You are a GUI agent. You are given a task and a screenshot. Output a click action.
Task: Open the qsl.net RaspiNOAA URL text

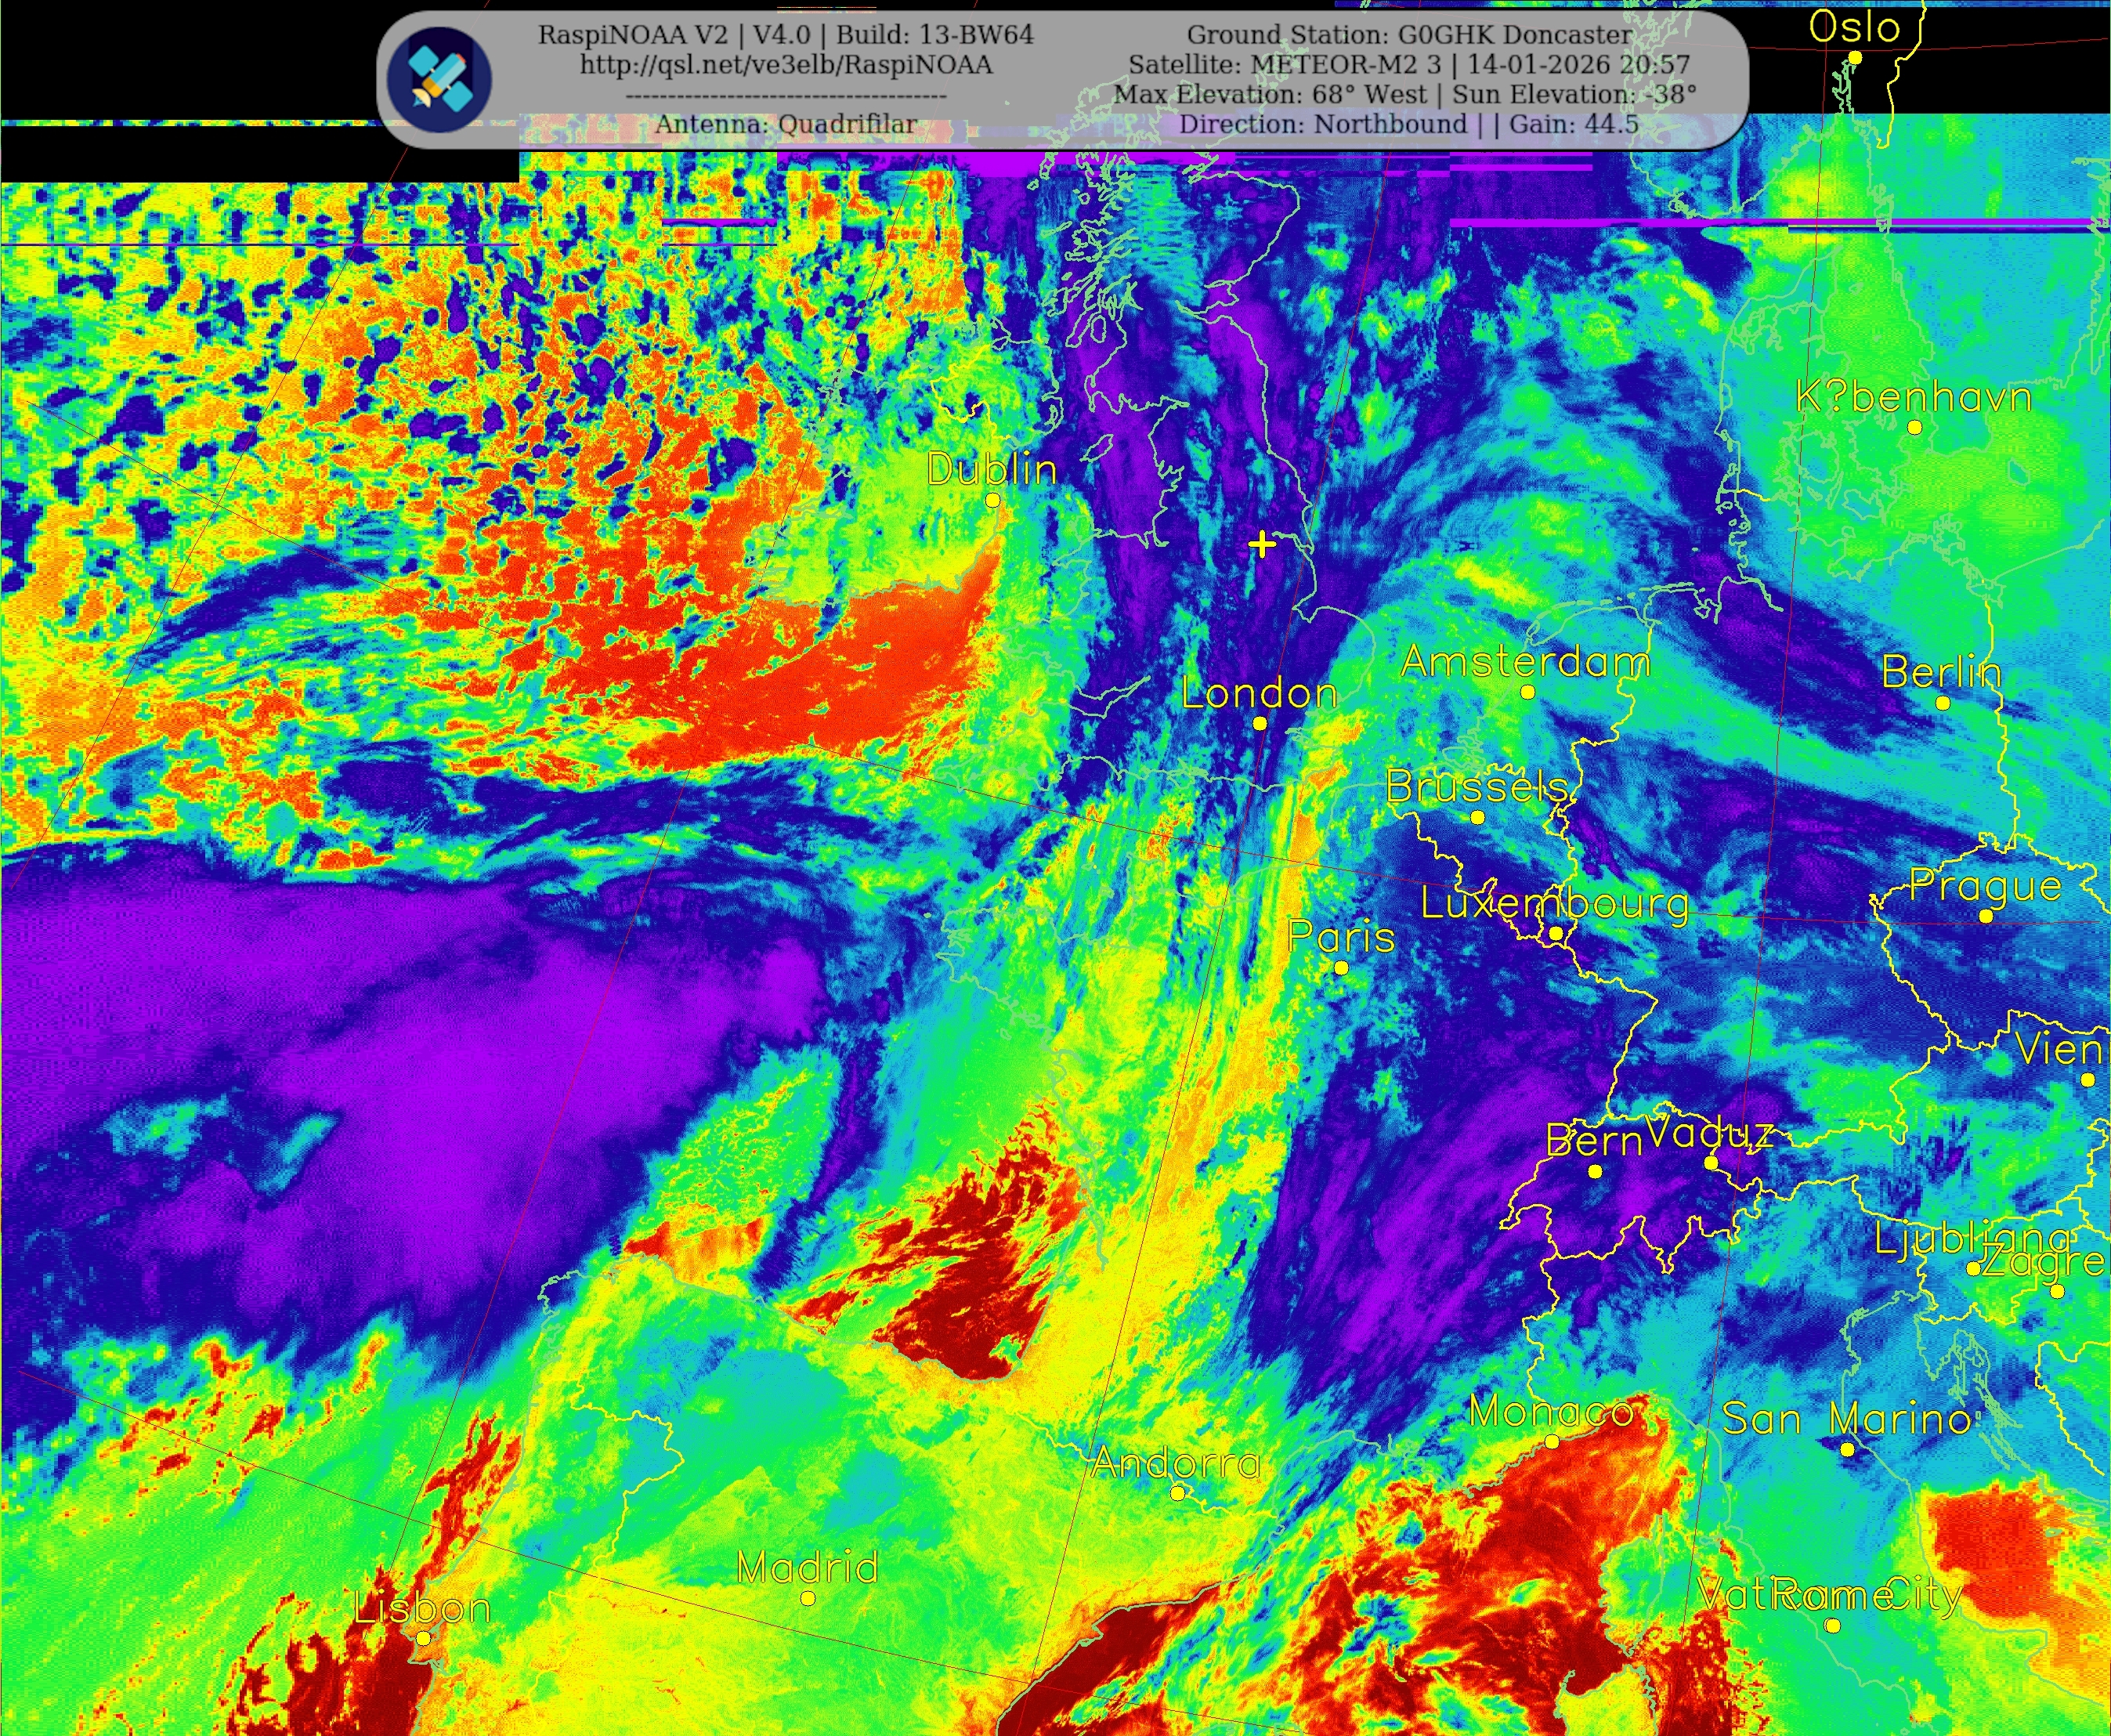click(x=786, y=65)
